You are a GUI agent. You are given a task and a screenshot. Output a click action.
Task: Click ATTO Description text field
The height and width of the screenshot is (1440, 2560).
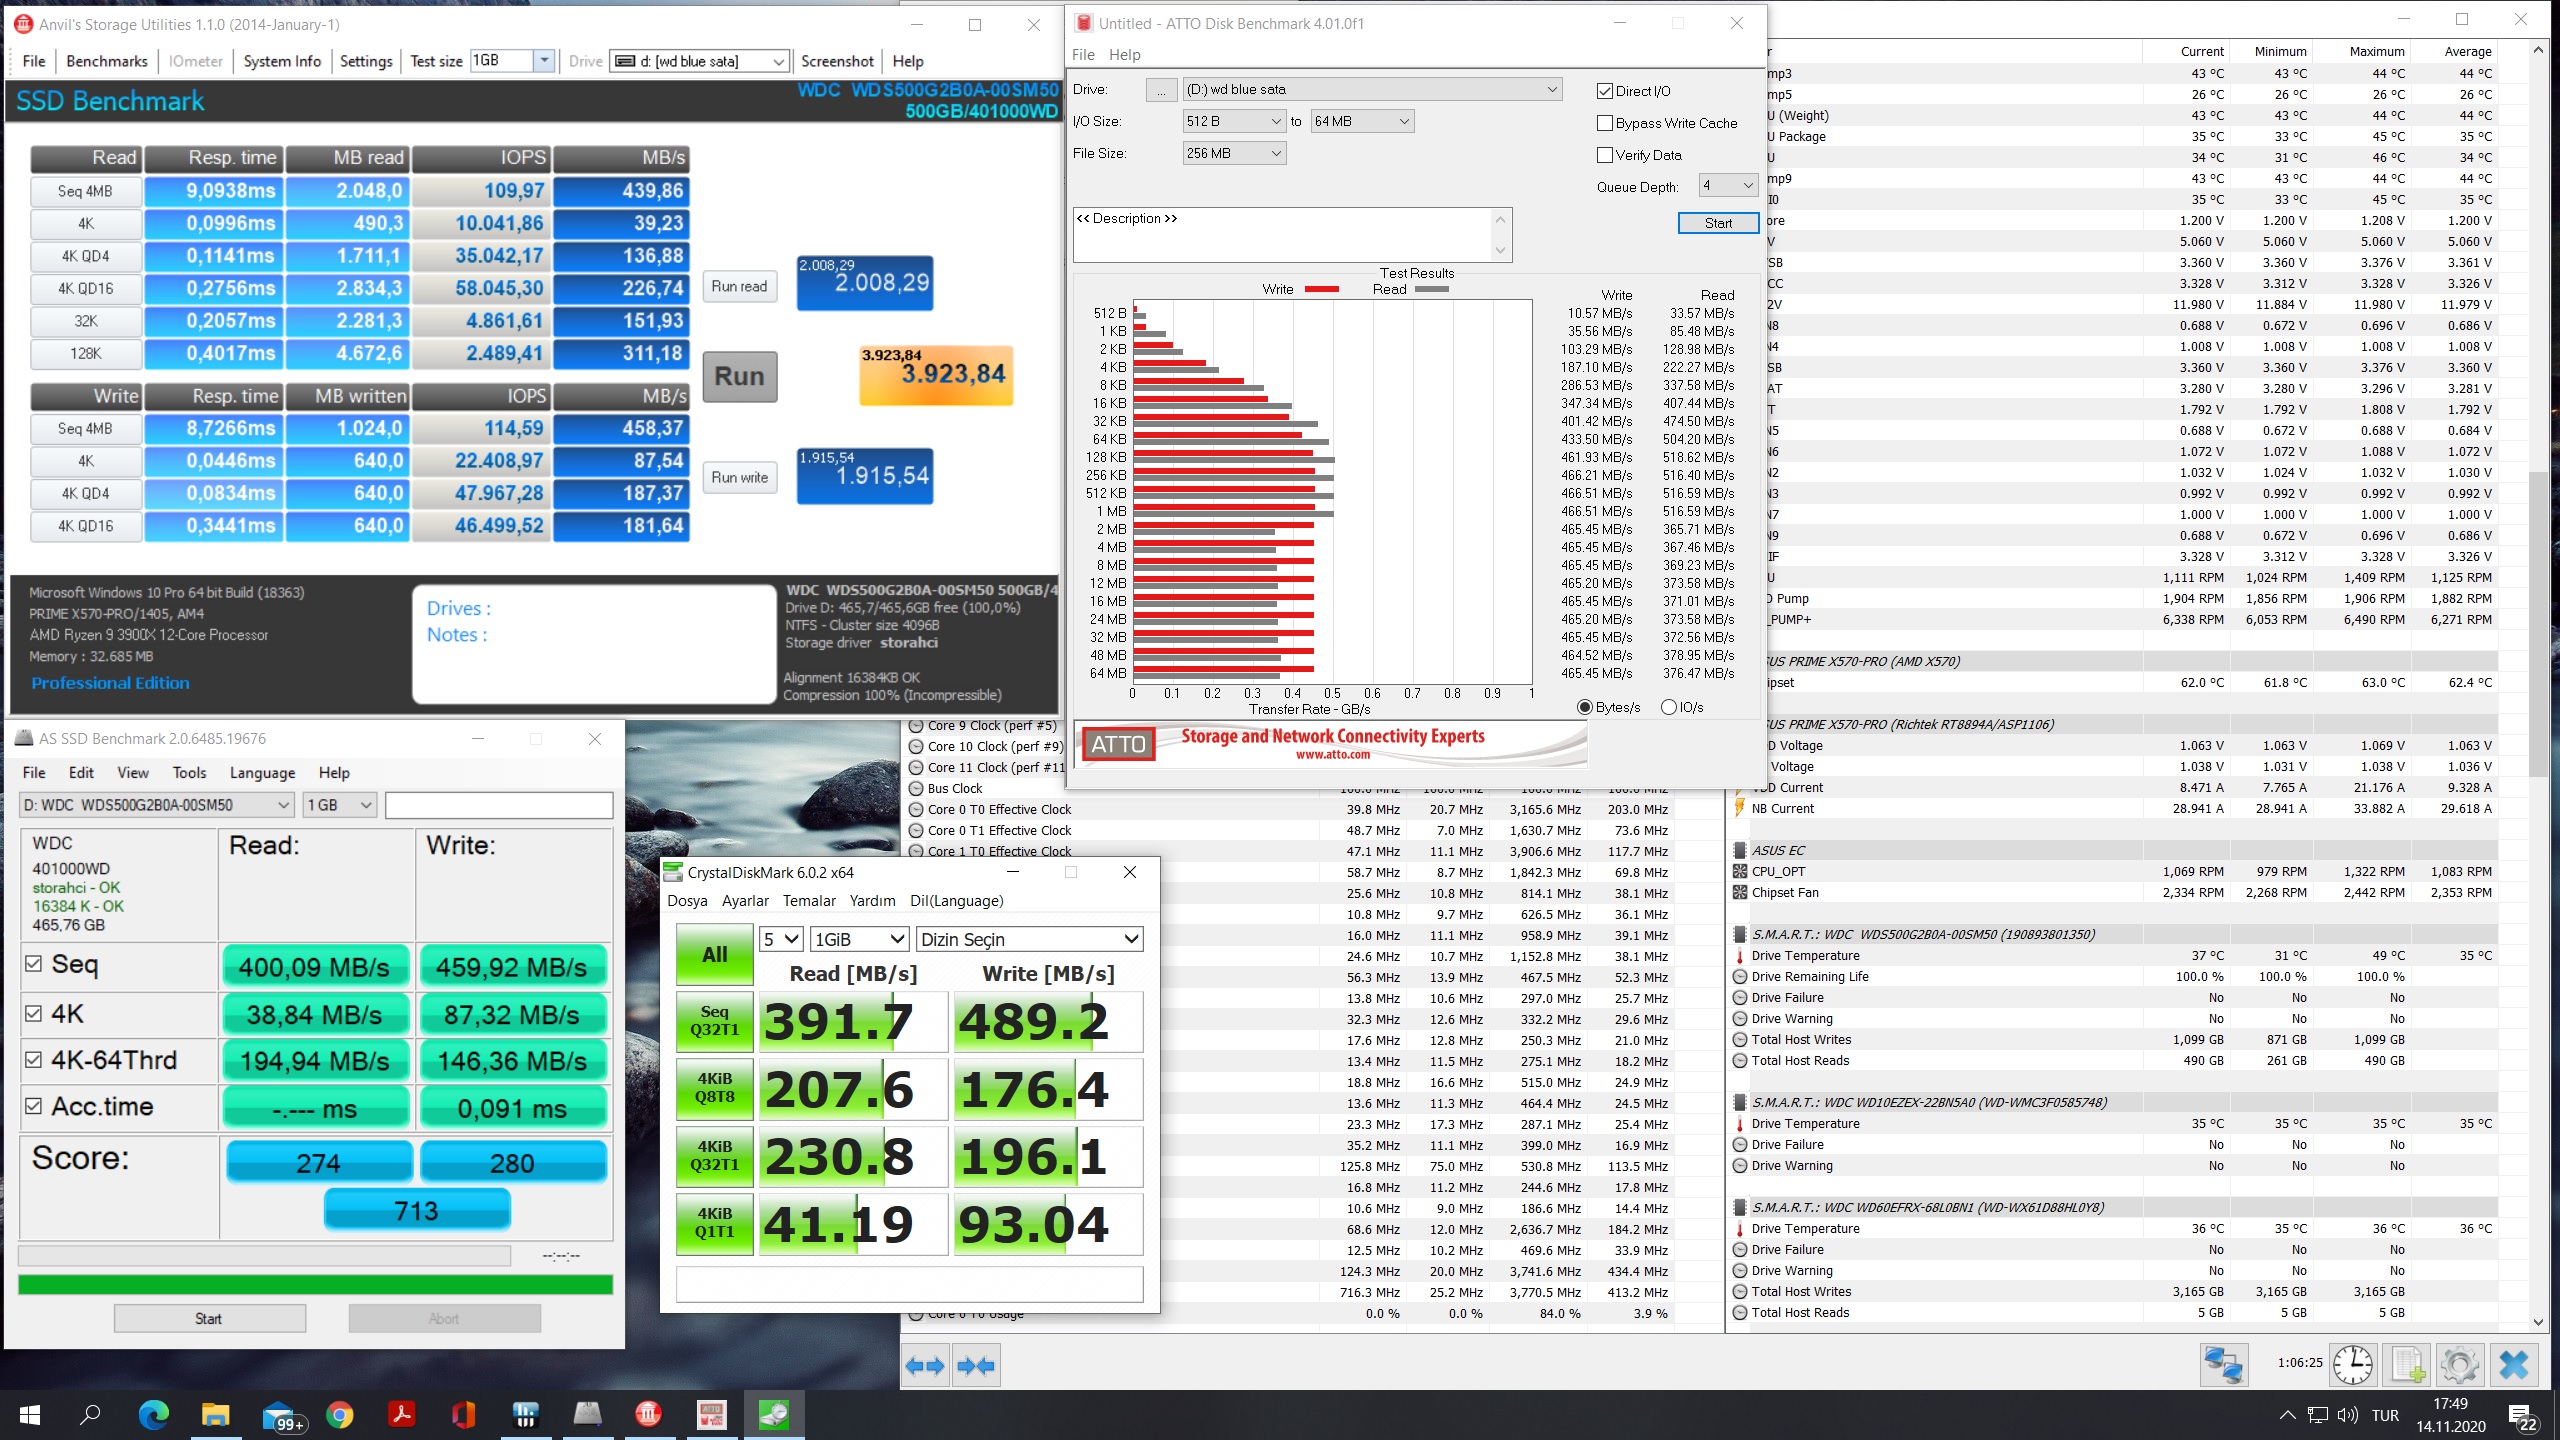click(x=1292, y=235)
